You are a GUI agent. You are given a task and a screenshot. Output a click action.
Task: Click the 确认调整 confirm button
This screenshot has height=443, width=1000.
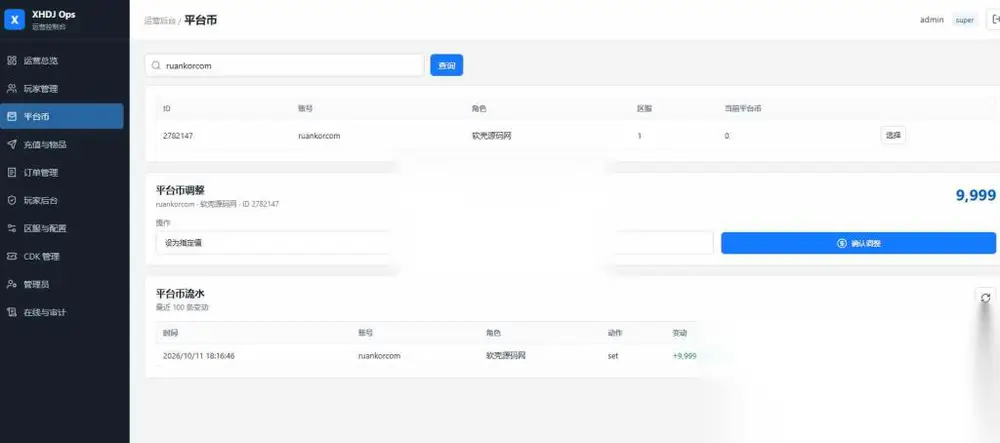858,243
